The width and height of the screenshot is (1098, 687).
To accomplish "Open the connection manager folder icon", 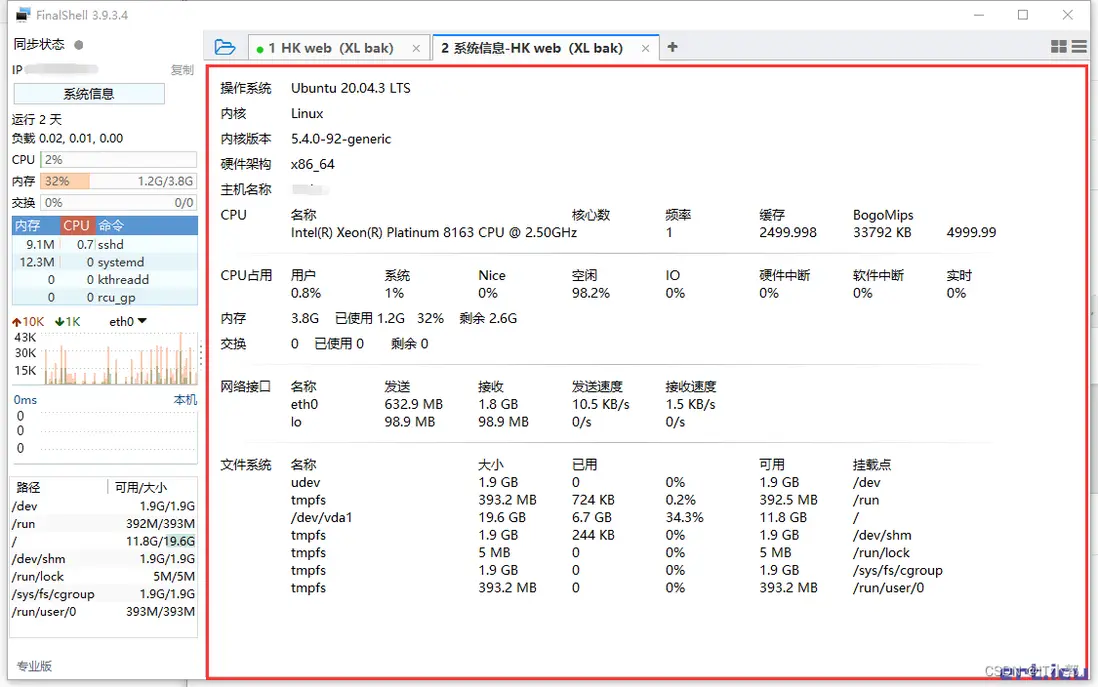I will 225,47.
